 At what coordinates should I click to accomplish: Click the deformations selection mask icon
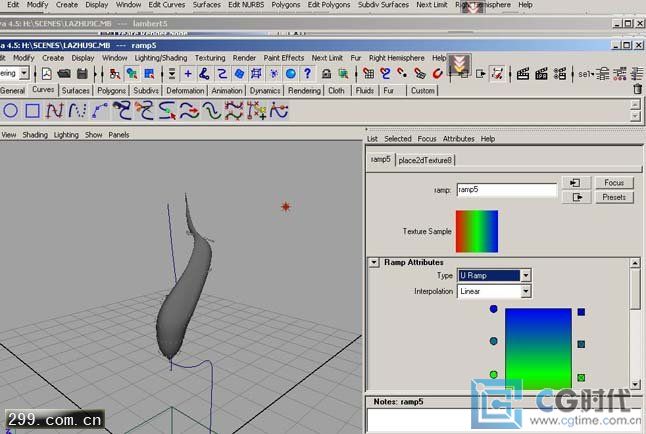point(256,74)
